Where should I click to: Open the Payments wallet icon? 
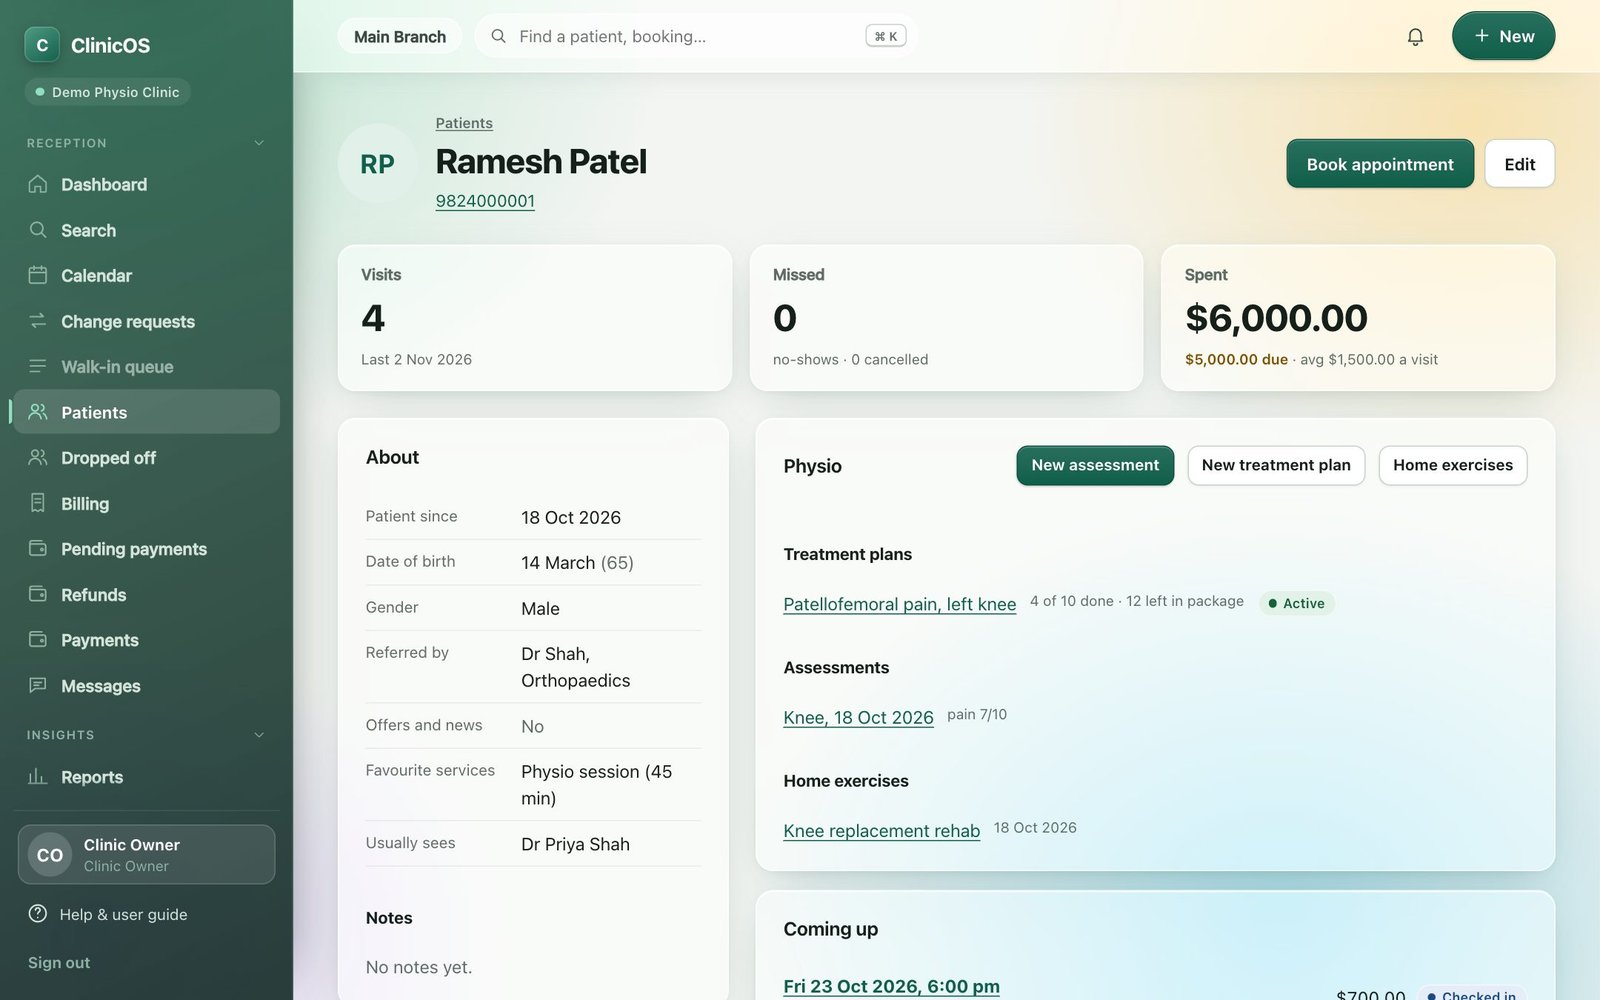tap(38, 639)
